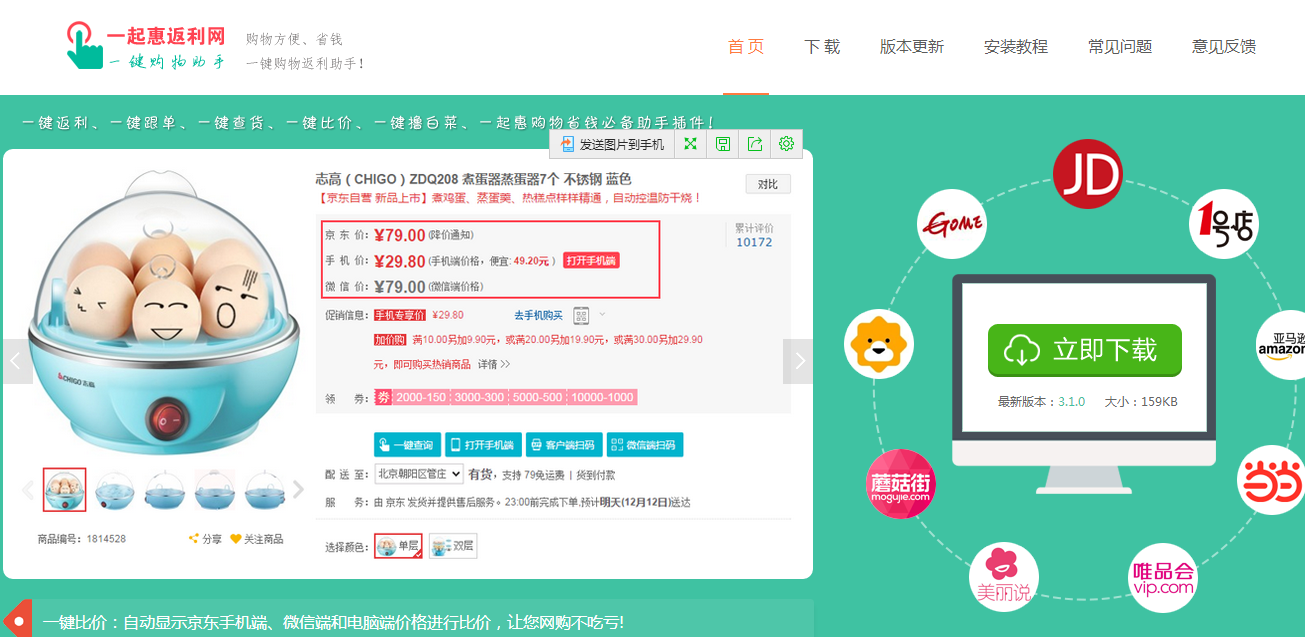Click the 蘑菇街 mogujie logo icon

coord(901,483)
